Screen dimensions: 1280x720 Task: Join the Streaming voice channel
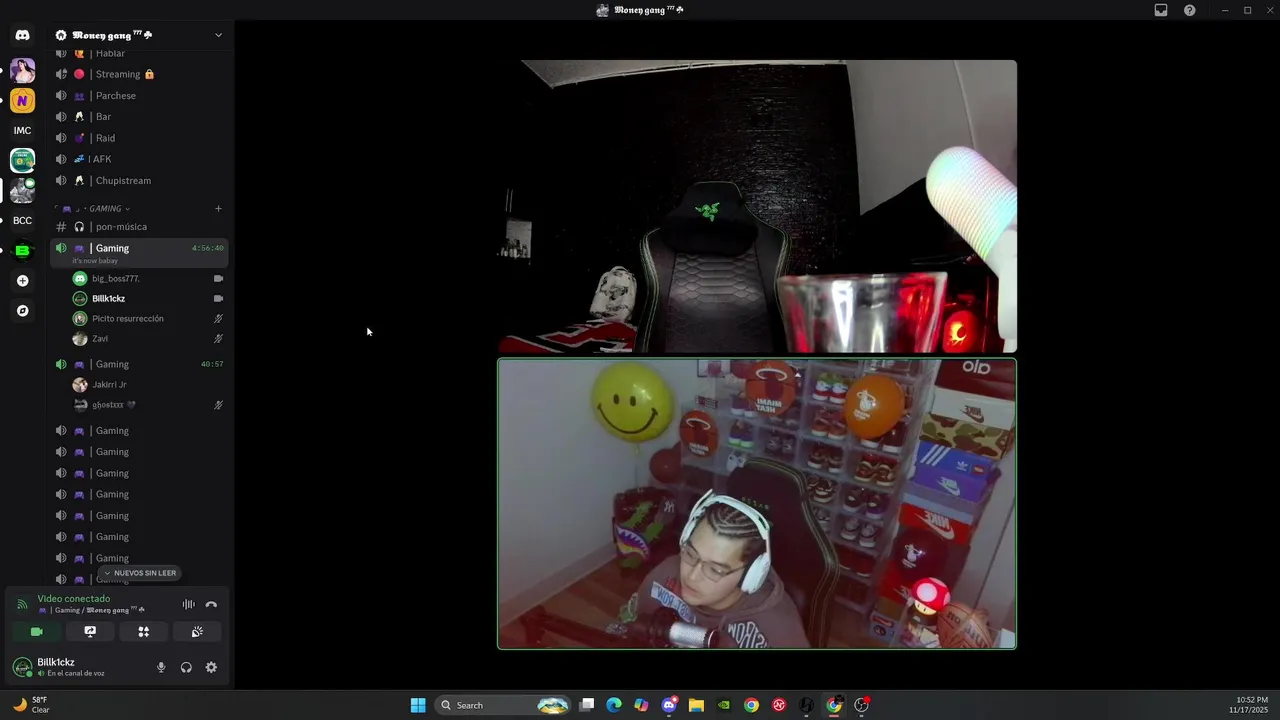coord(140,74)
